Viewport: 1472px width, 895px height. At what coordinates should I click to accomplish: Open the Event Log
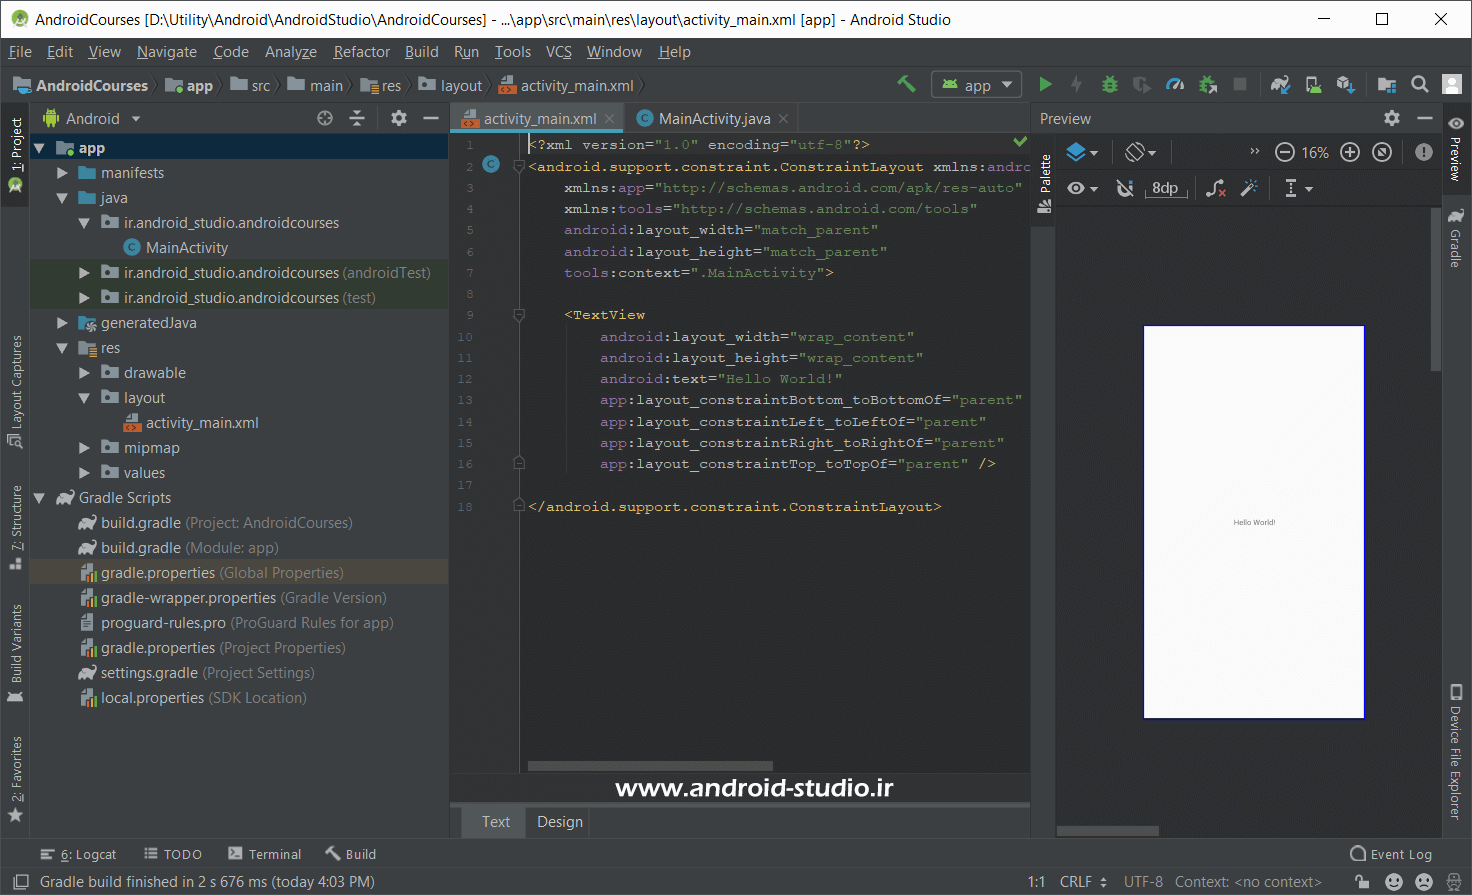(x=1391, y=854)
